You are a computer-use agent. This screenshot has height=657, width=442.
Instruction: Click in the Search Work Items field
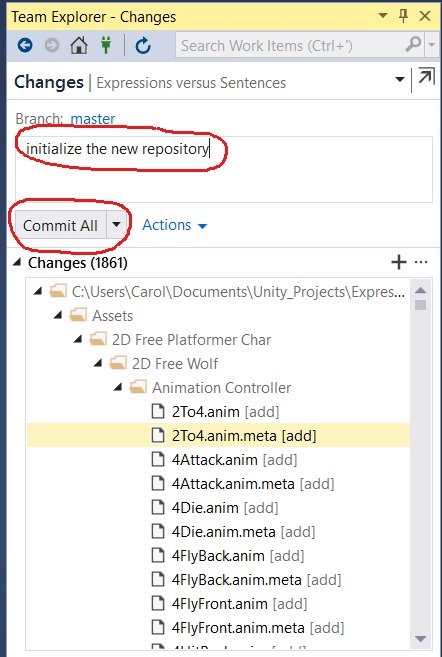290,45
